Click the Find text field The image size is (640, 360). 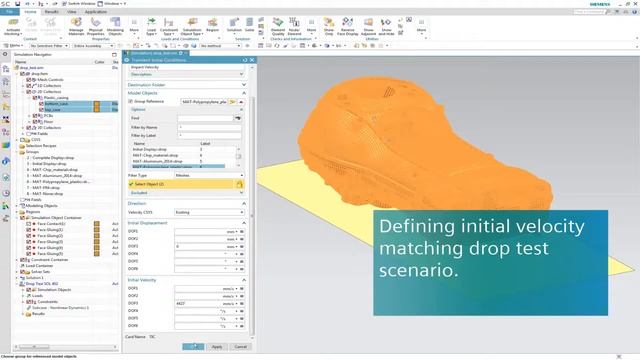[205, 118]
